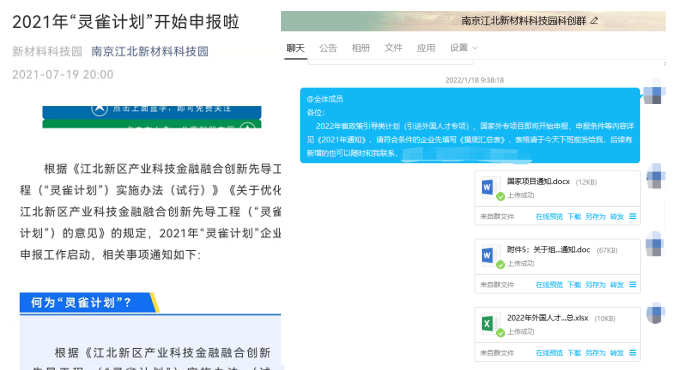Switch to the 文件 tab
Screen dimensions: 689x370
pos(393,48)
